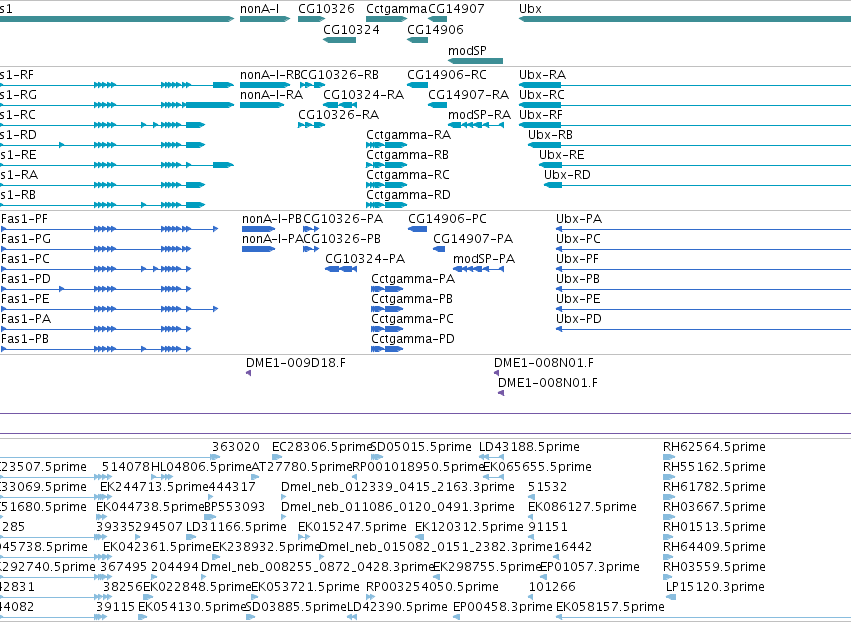Select the EK086127.5prime EST label
This screenshot has height=622, width=851.
click(582, 507)
